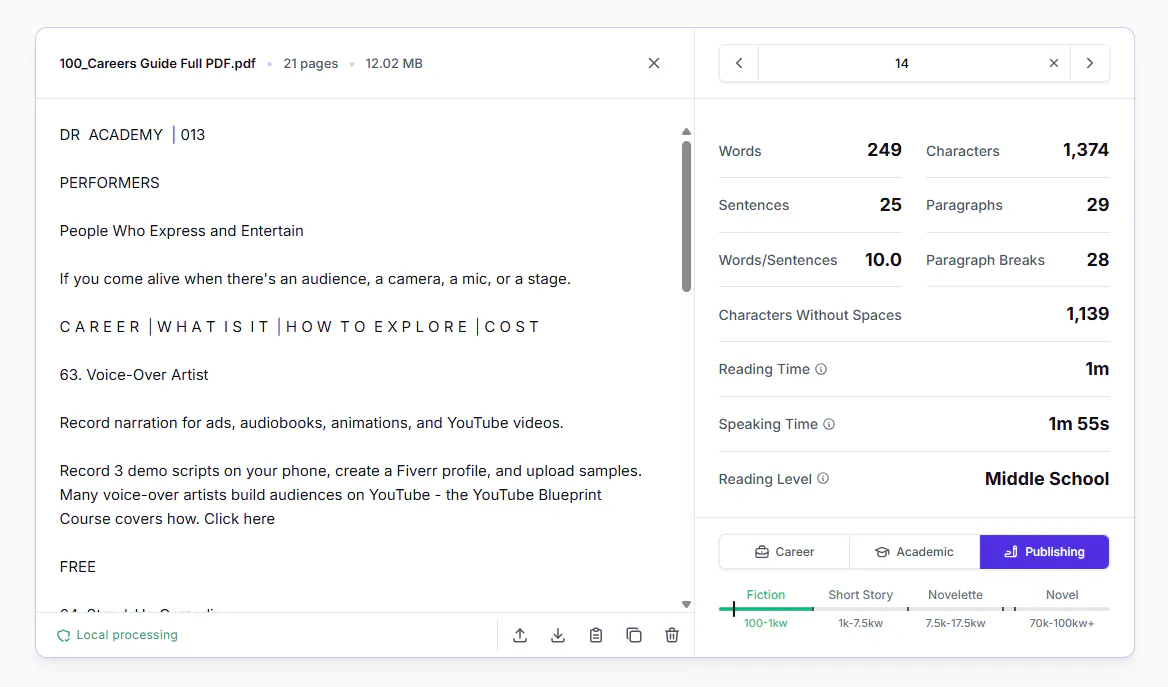Click the '21 pages' label
The height and width of the screenshot is (687, 1168).
click(311, 63)
